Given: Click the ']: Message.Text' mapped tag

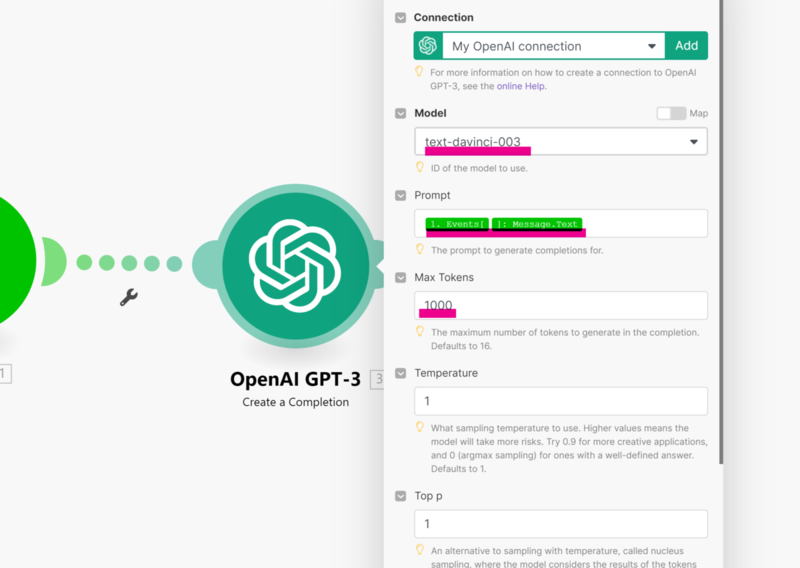Looking at the screenshot, I should 537,224.
